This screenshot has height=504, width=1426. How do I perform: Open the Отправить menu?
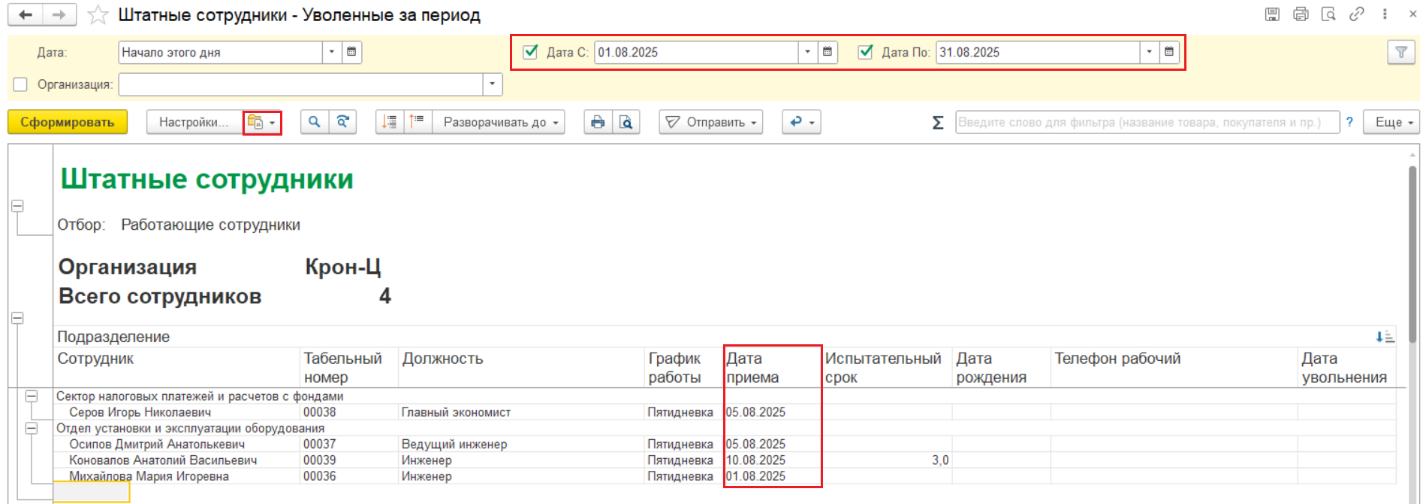(712, 122)
